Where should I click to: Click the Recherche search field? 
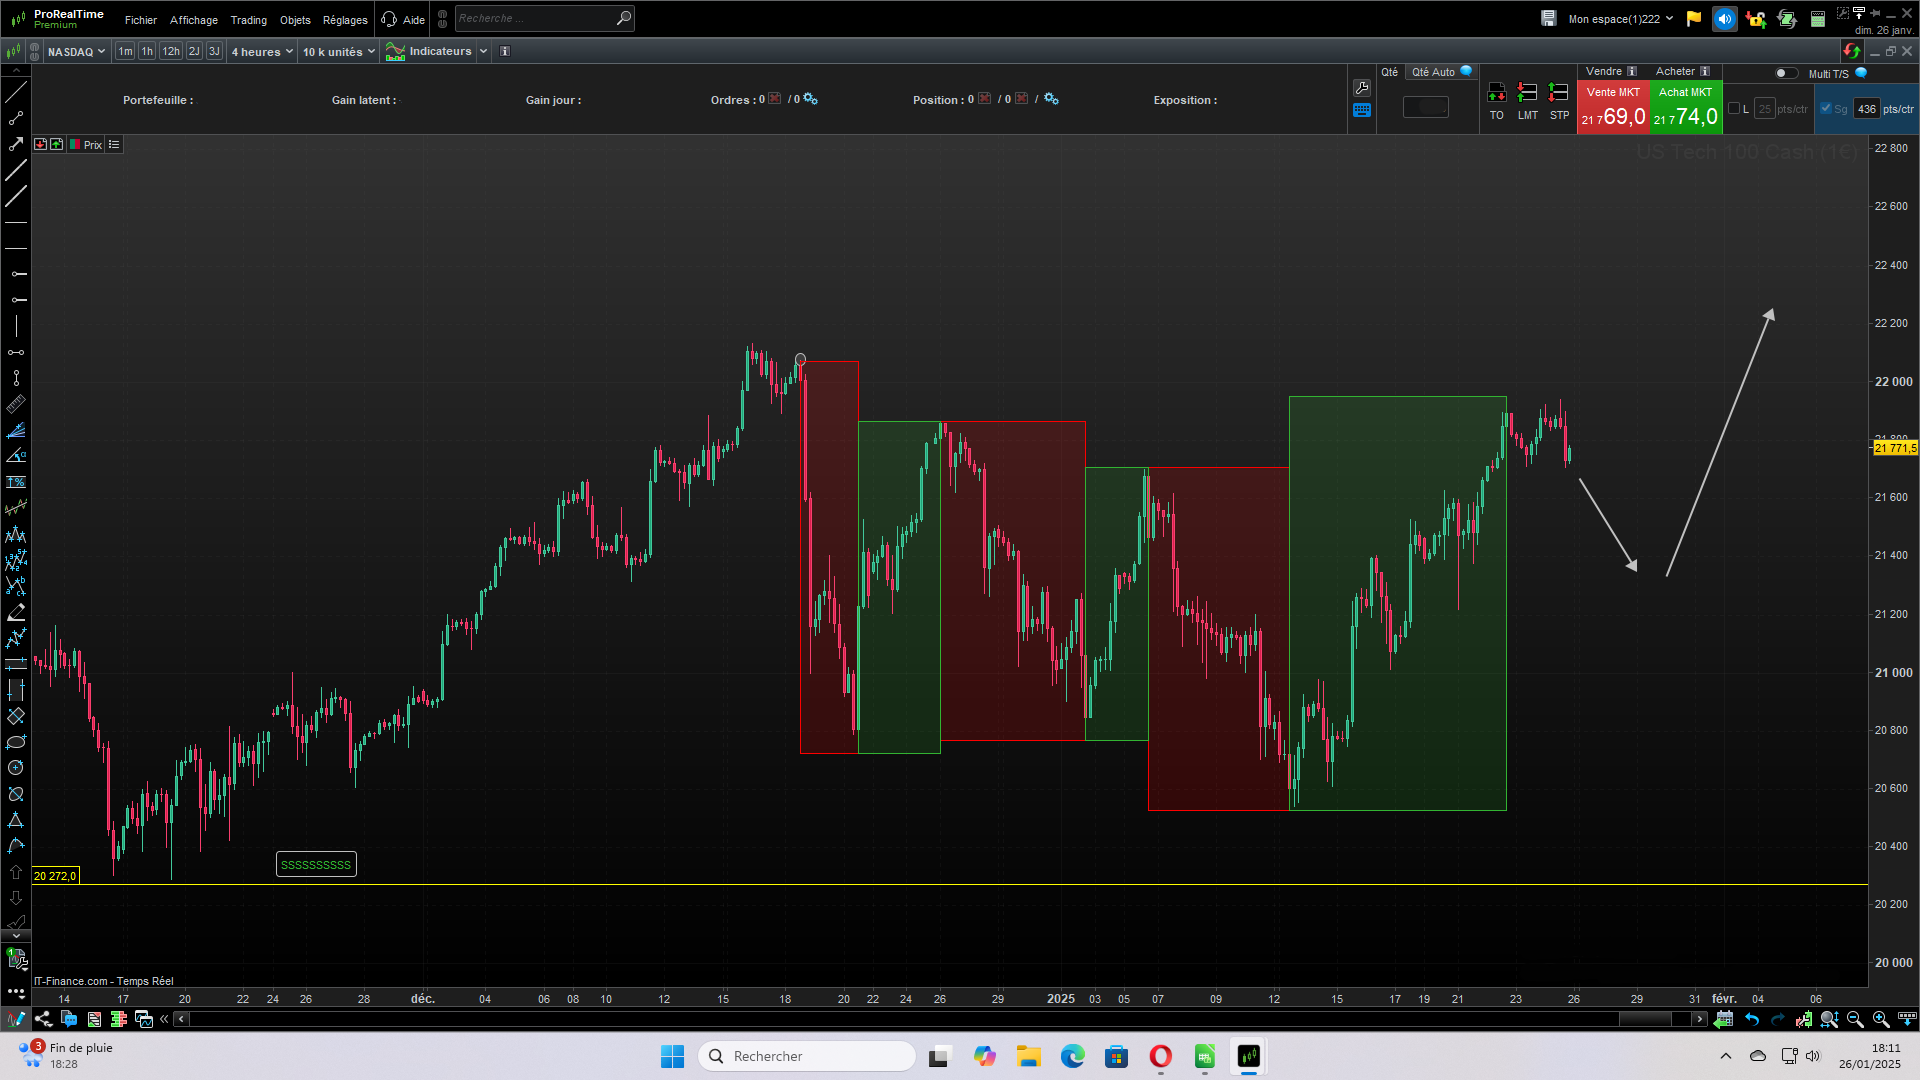click(535, 18)
